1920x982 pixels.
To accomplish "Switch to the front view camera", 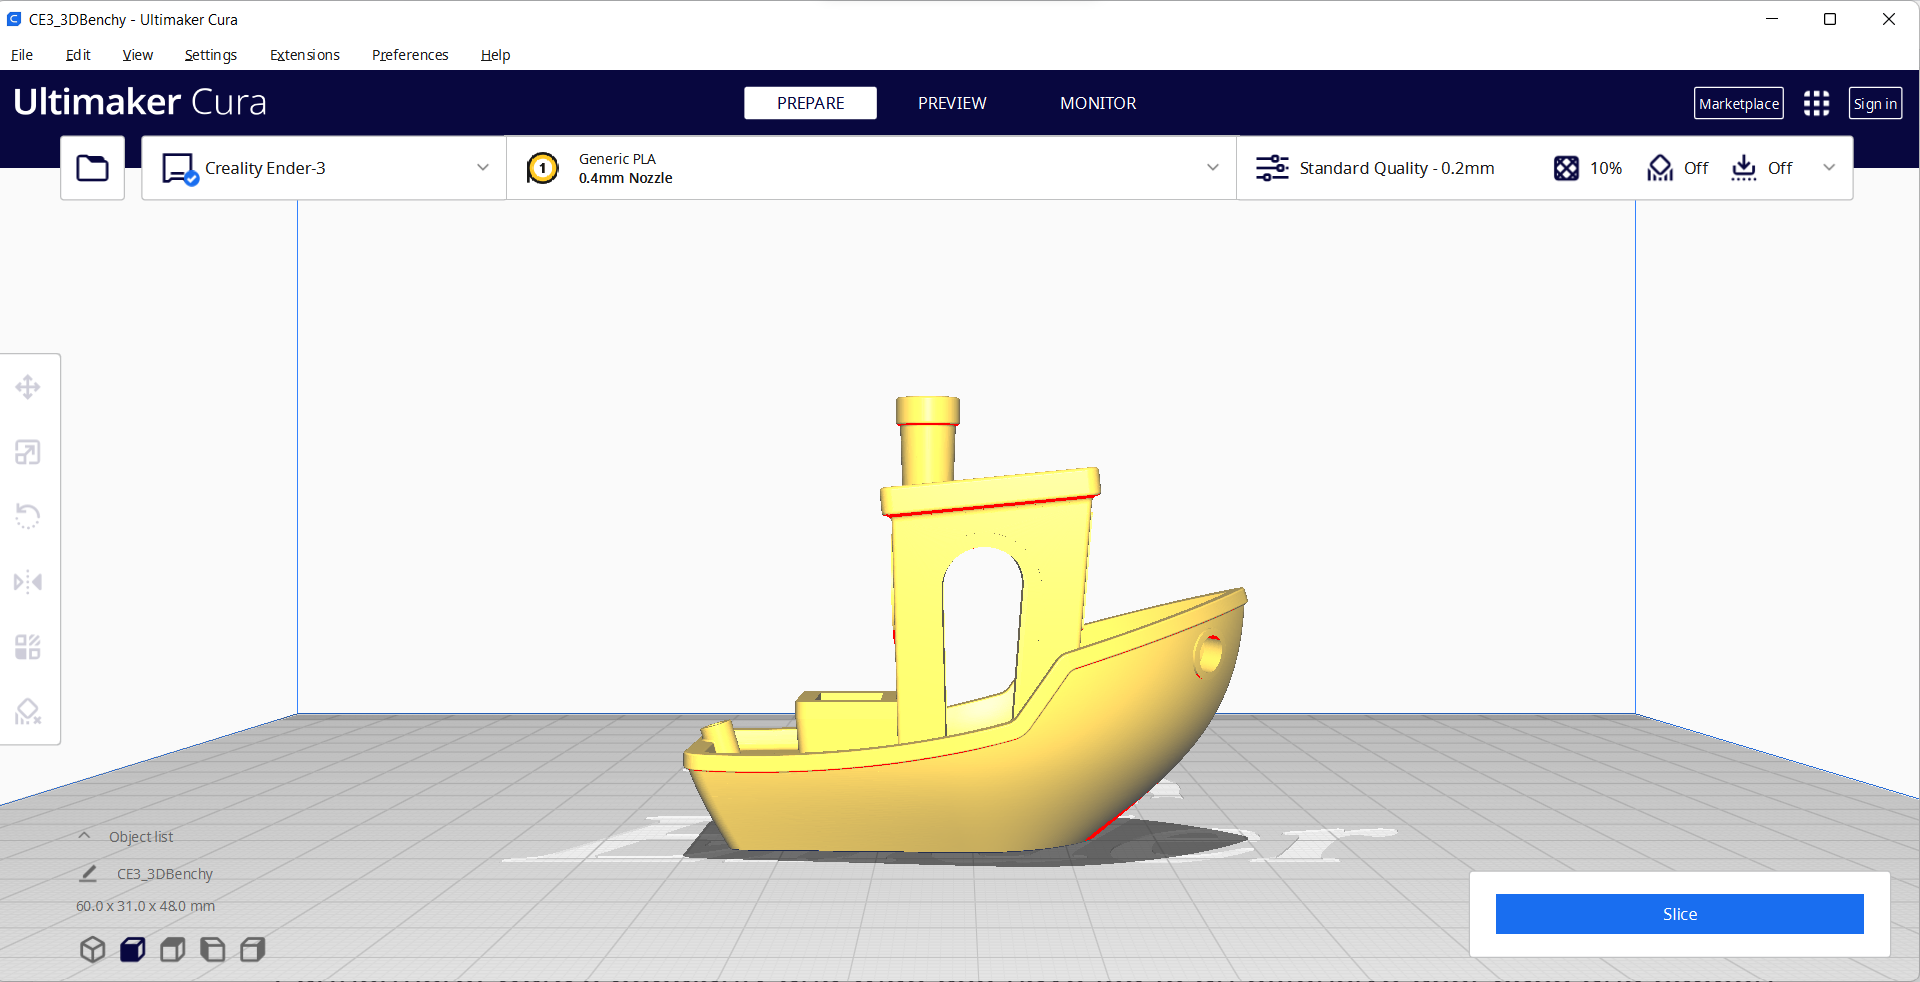I will tap(132, 949).
